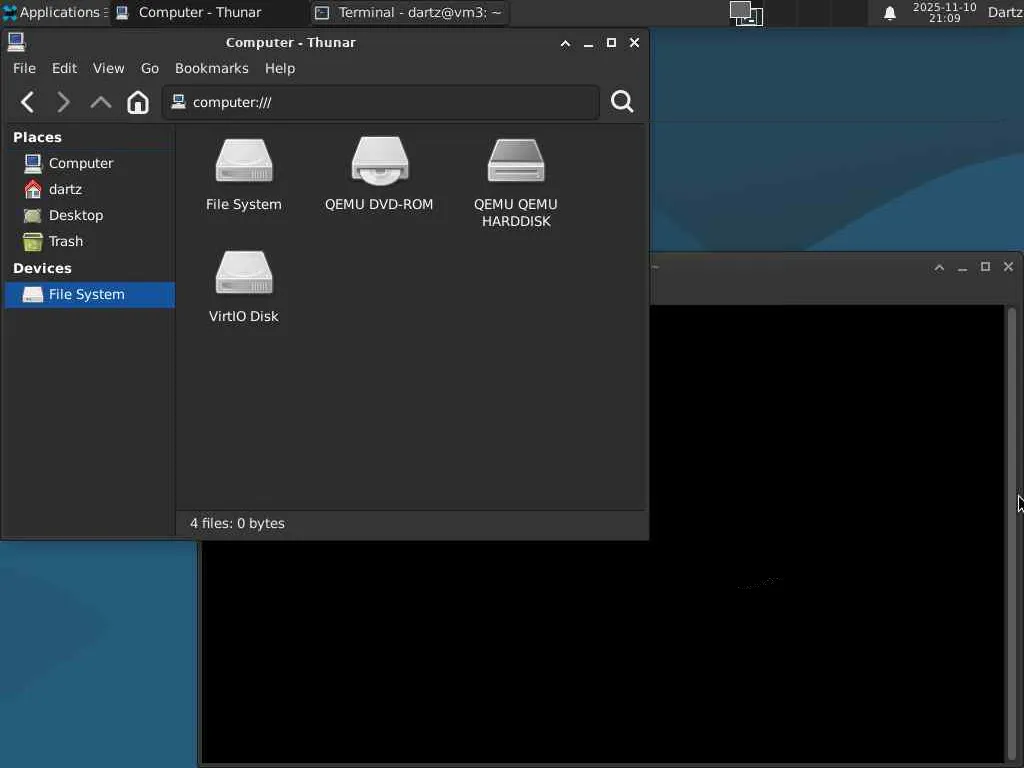Open dartz home folder in sidebar
1024x768 pixels.
pyautogui.click(x=65, y=189)
